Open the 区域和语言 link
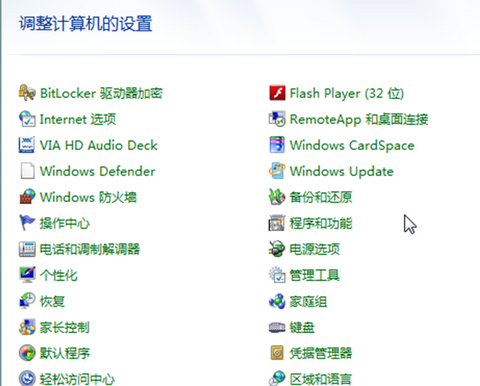The height and width of the screenshot is (386, 480). [x=321, y=379]
